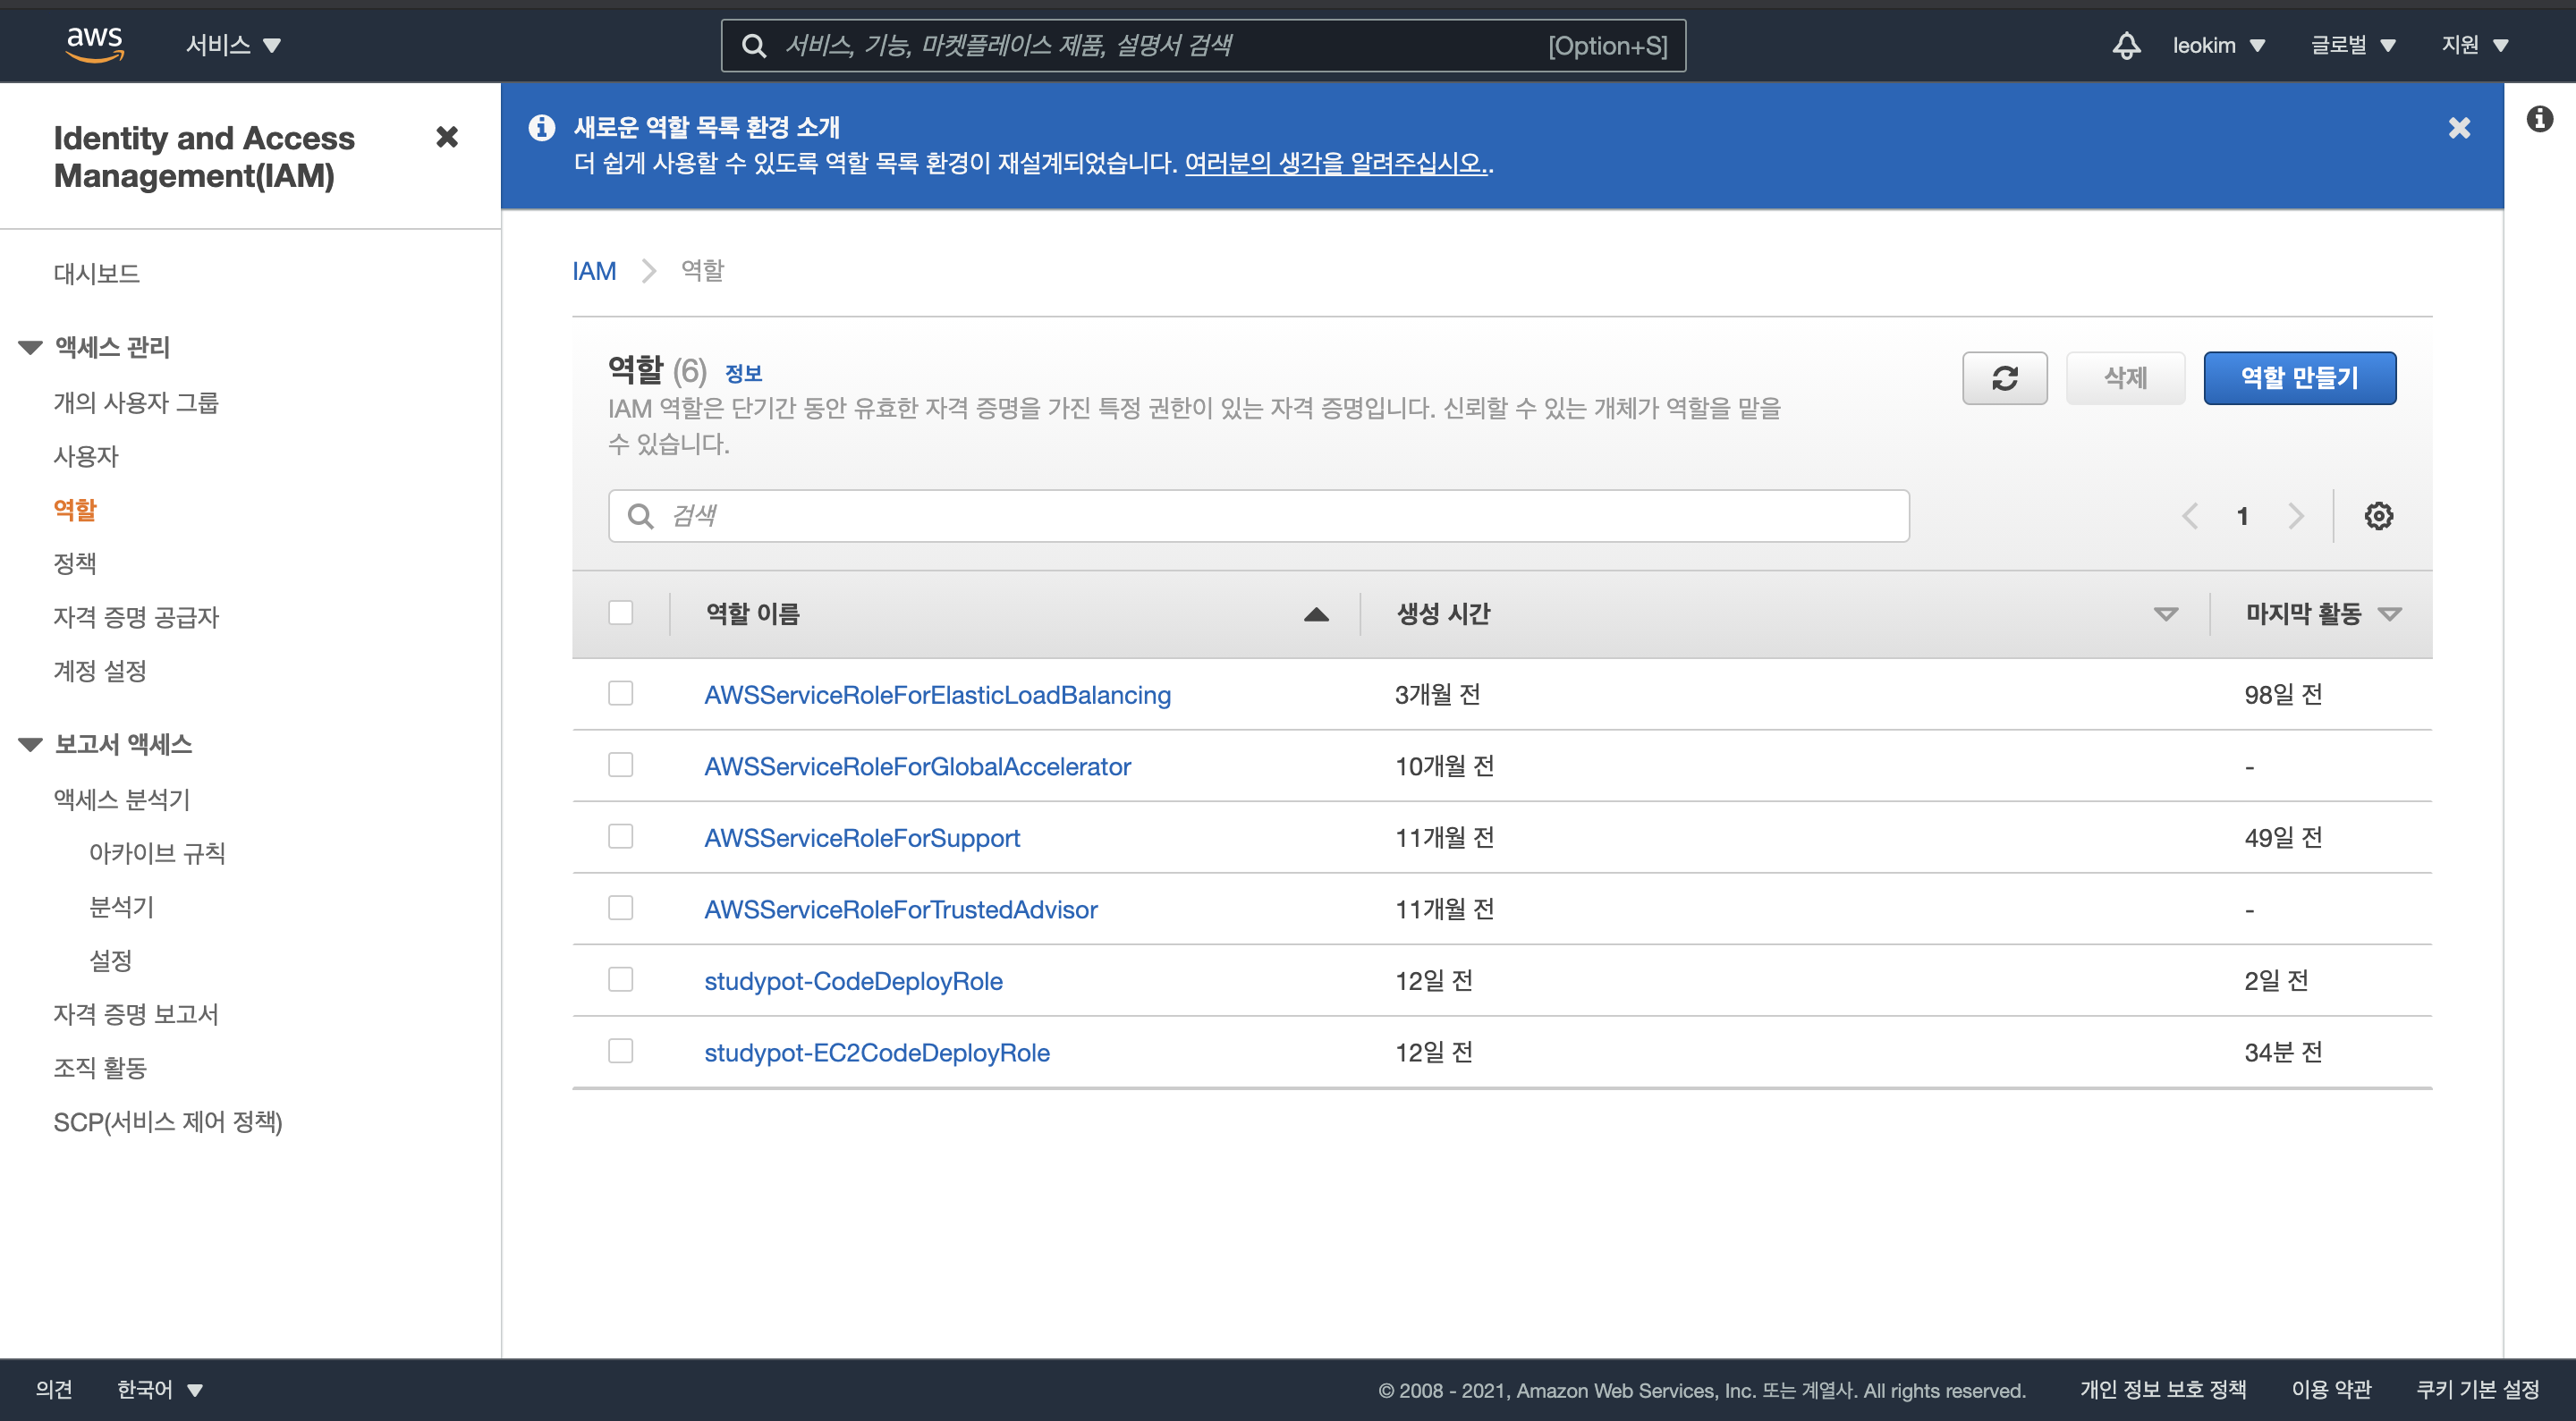This screenshot has width=2576, height=1421.
Task: Open 대시보드 in sidebar
Action: coord(97,274)
